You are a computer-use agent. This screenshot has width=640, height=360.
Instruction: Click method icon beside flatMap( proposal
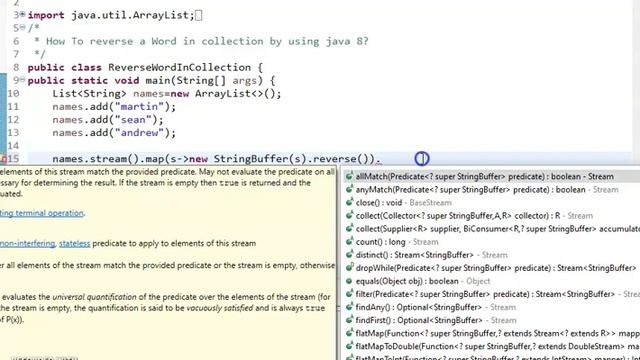(x=349, y=333)
